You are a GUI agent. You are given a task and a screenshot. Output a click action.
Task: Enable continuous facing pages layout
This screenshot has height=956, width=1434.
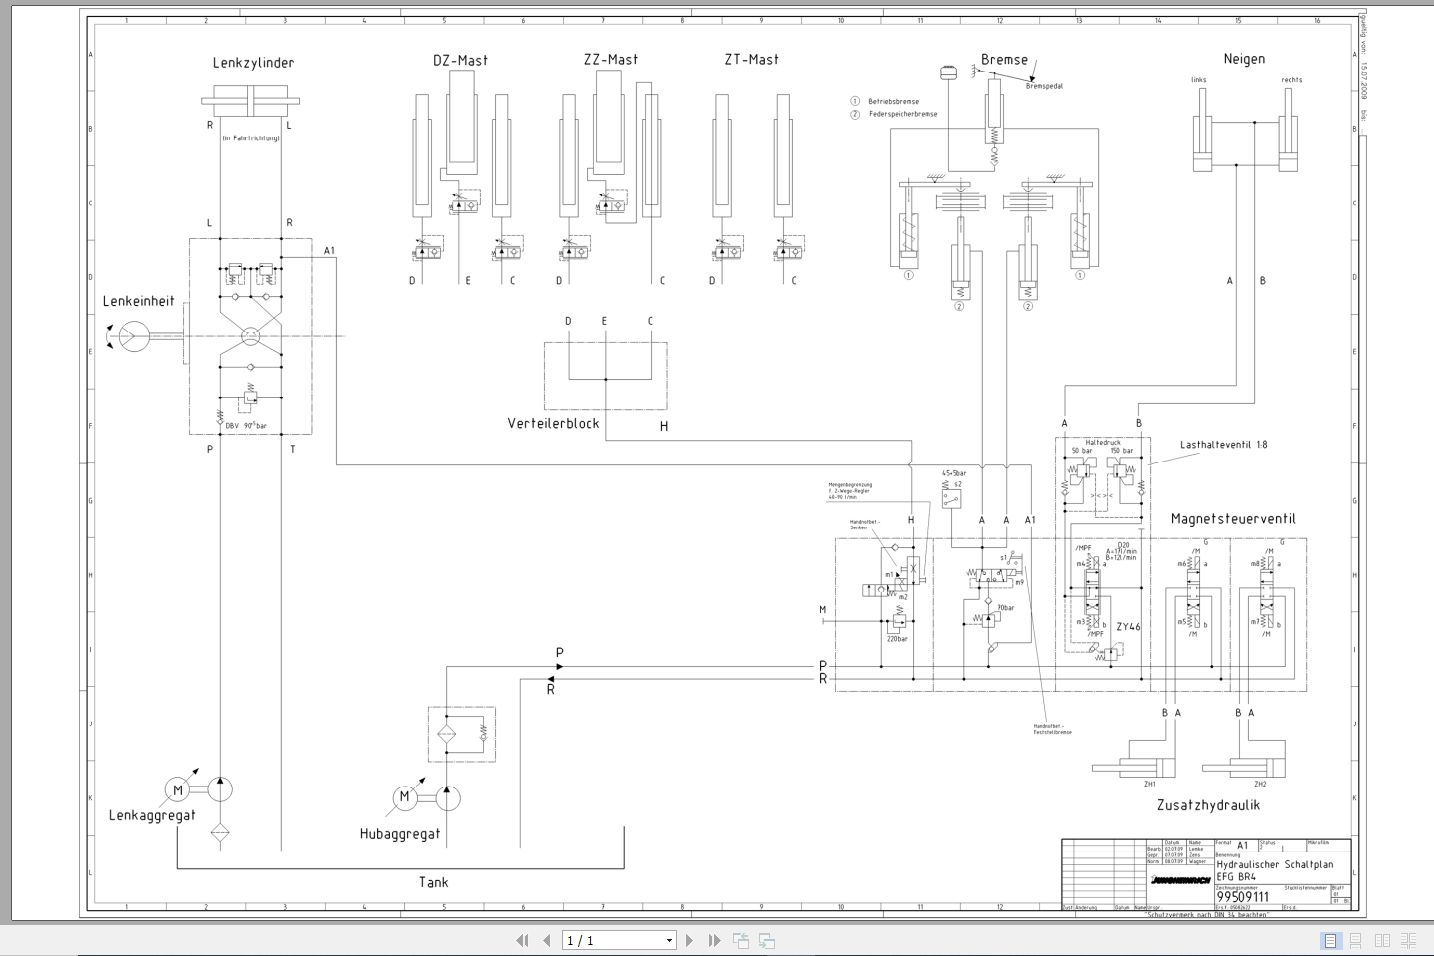(1408, 940)
